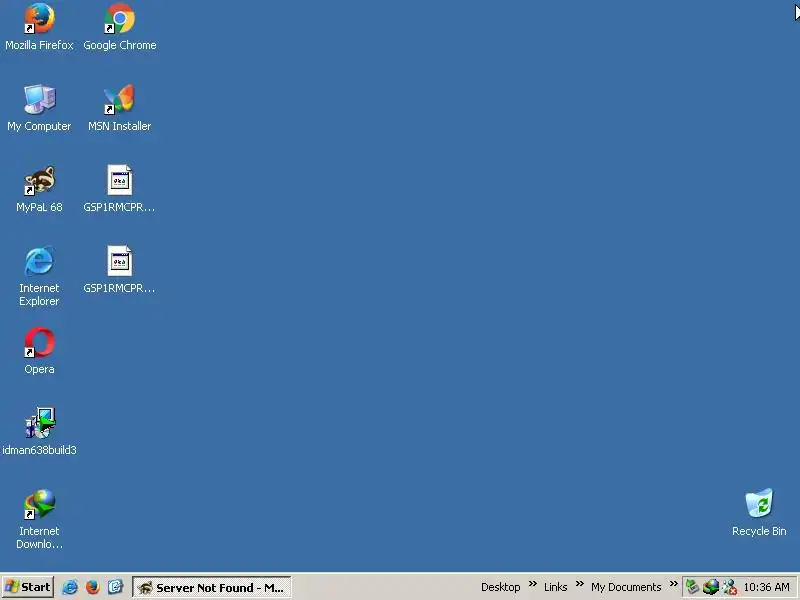Click the 10:36 AM system clock

coord(766,587)
